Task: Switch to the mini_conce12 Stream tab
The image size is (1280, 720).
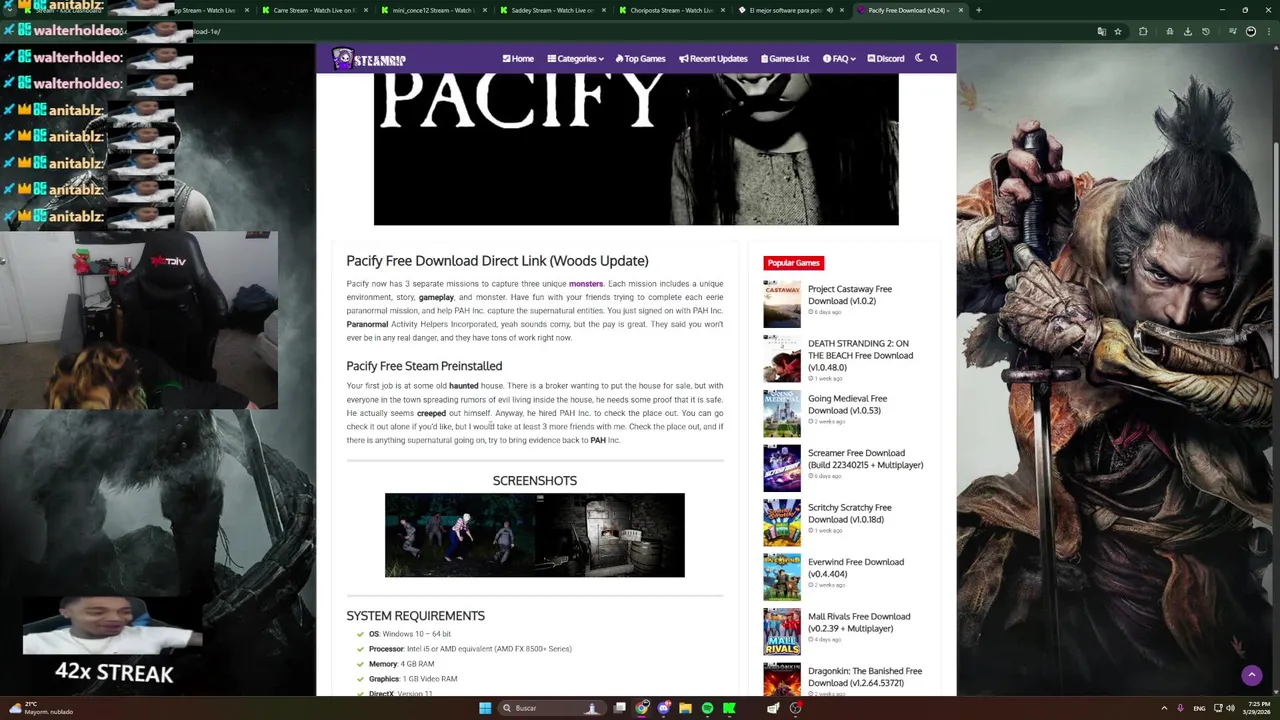Action: [433, 10]
